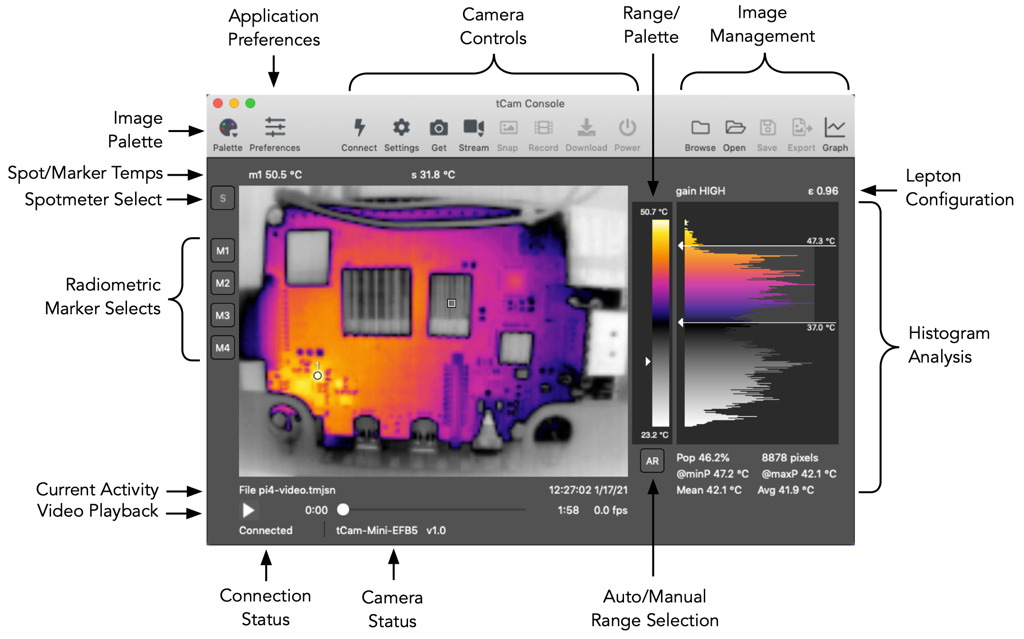Click the Browse folder icon
1024x639 pixels.
700,127
